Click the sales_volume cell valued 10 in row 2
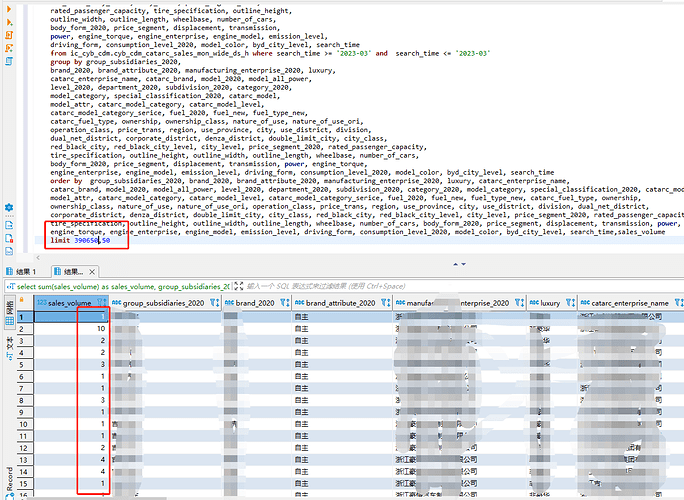The height and width of the screenshot is (500, 684). point(72,329)
